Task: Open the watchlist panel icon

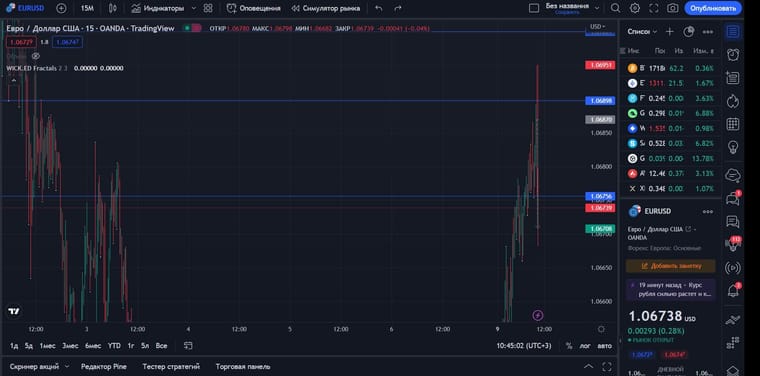Action: (x=733, y=32)
